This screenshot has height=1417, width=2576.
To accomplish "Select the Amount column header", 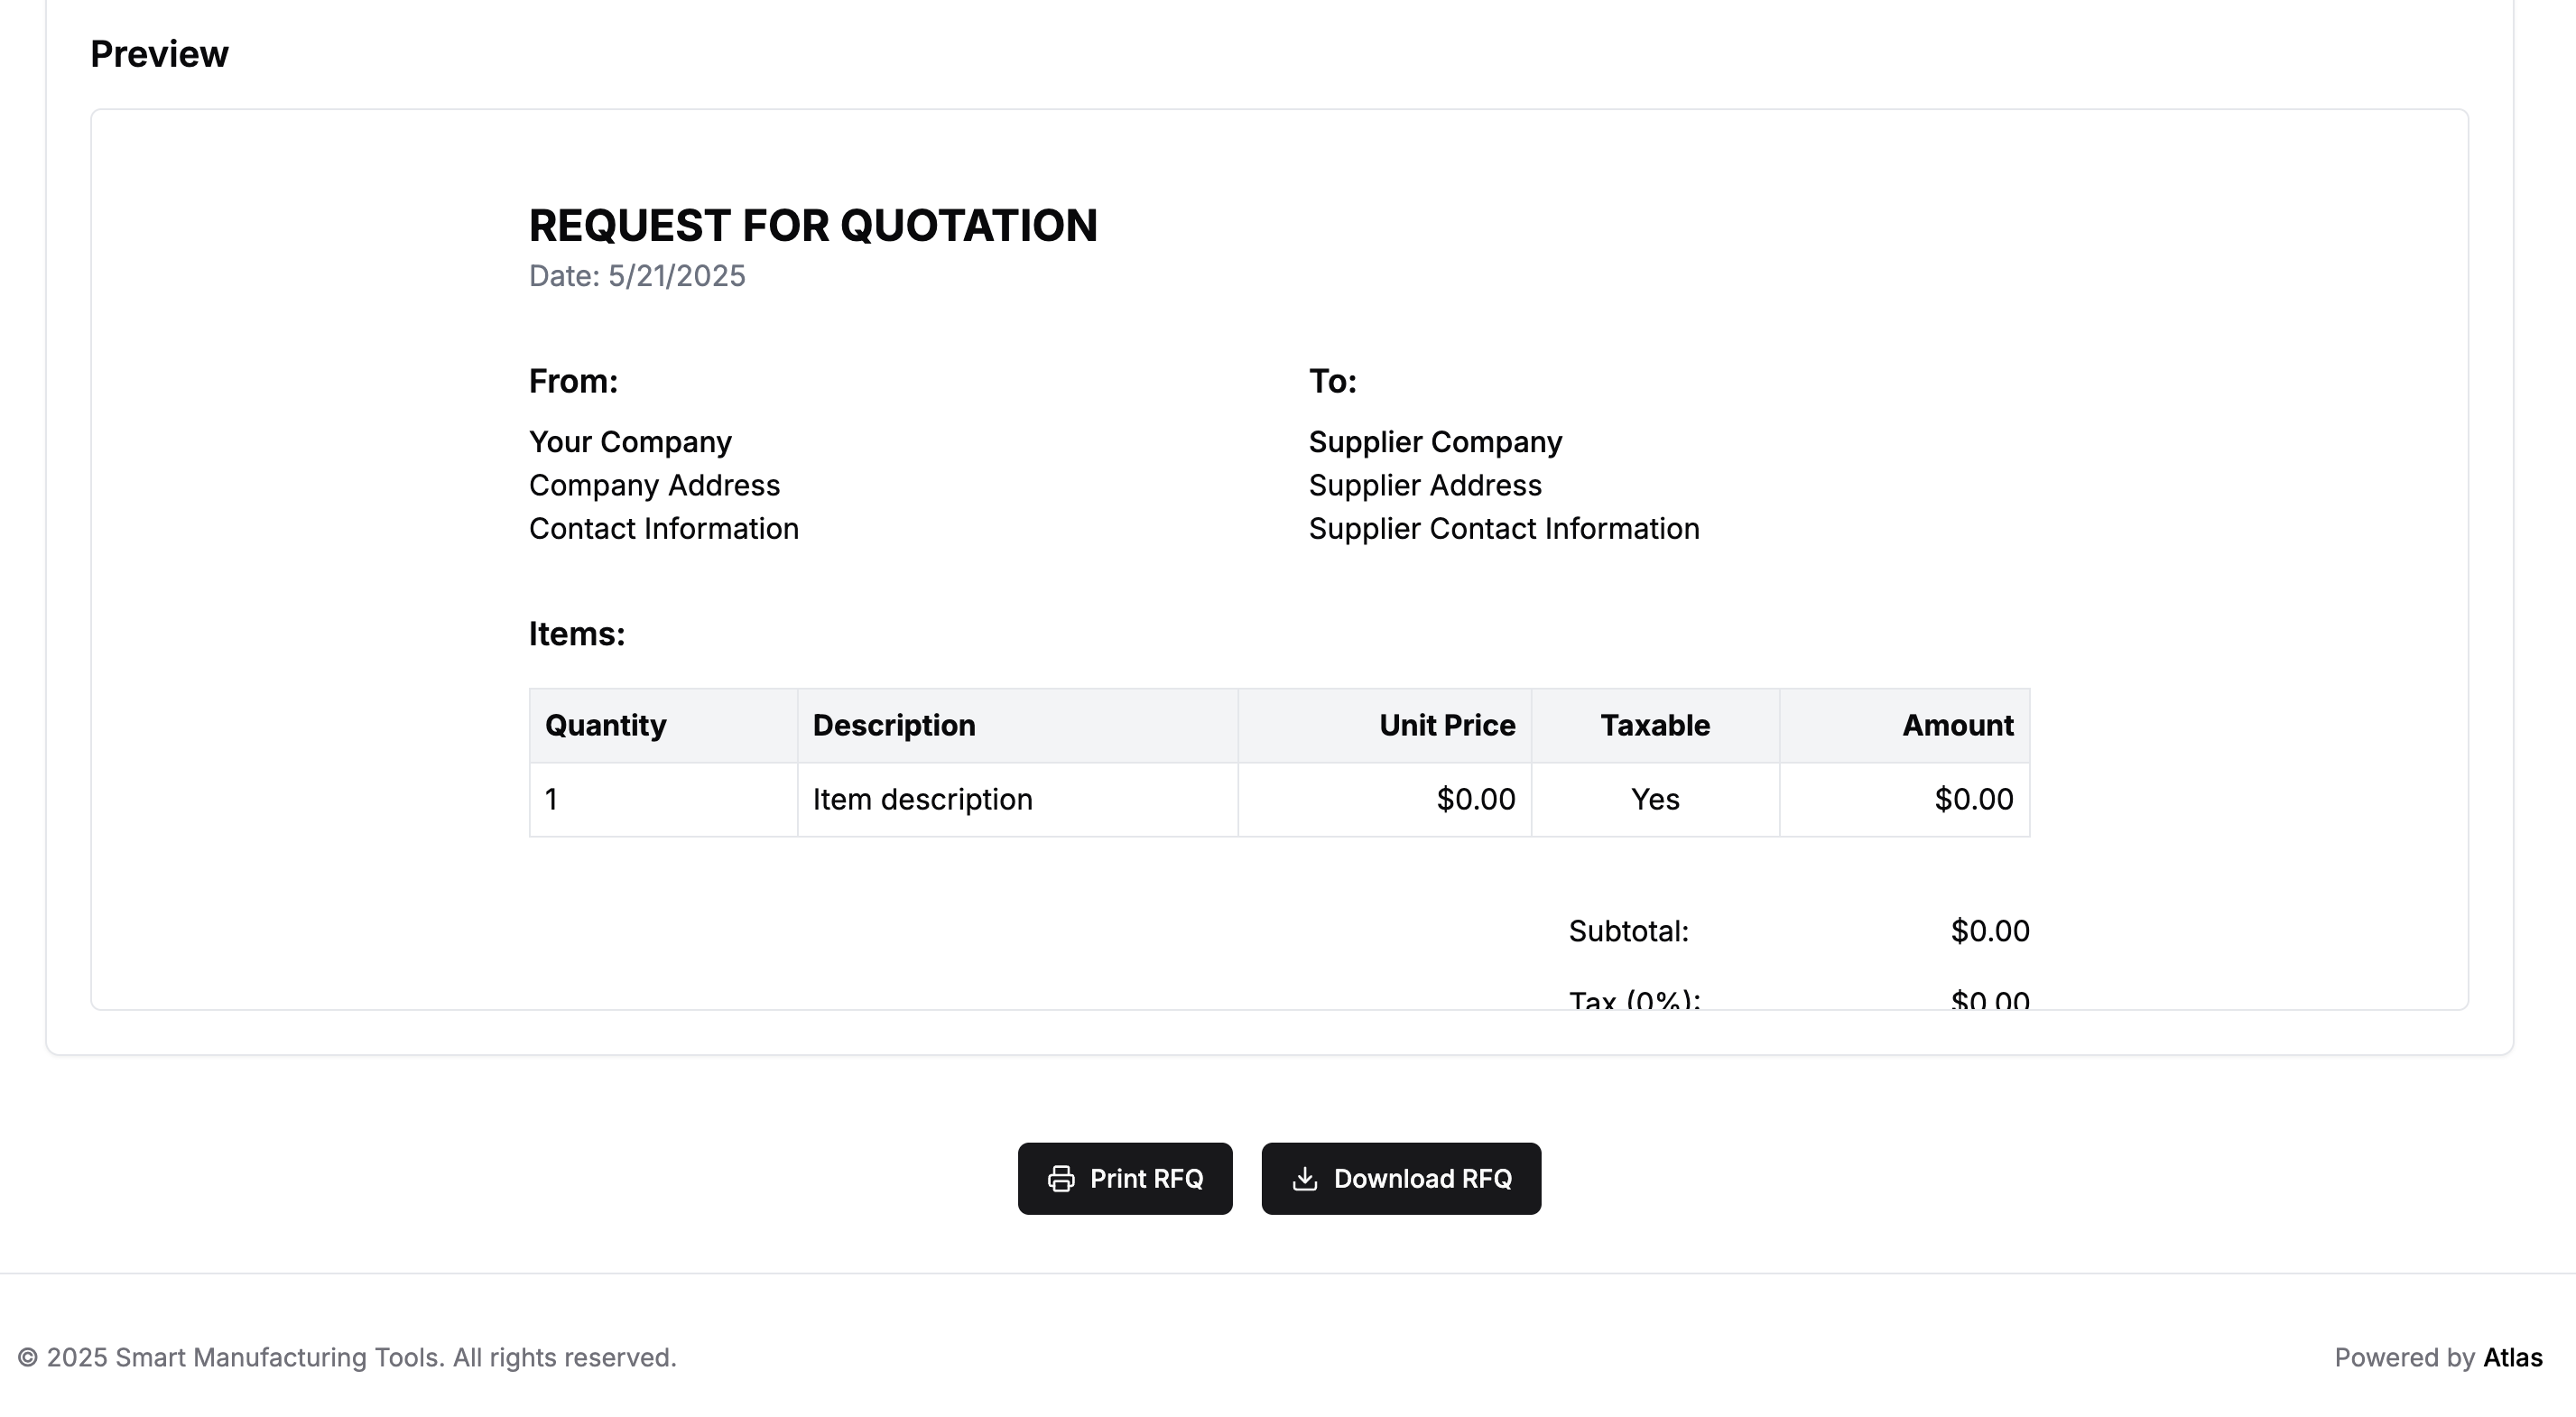I will (x=1957, y=725).
